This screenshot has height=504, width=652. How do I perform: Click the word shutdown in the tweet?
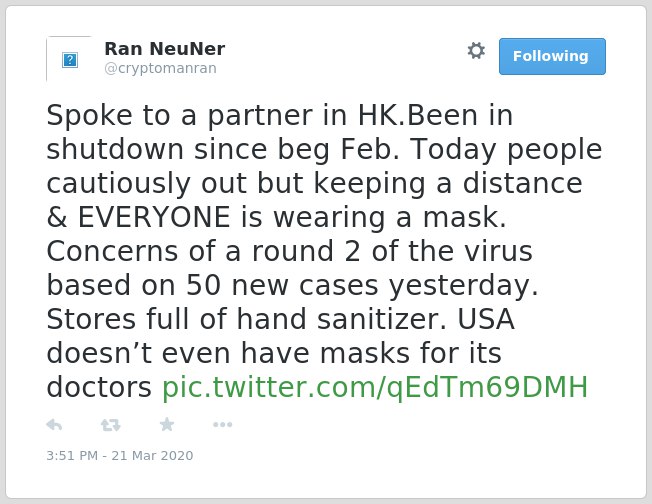tap(115, 149)
